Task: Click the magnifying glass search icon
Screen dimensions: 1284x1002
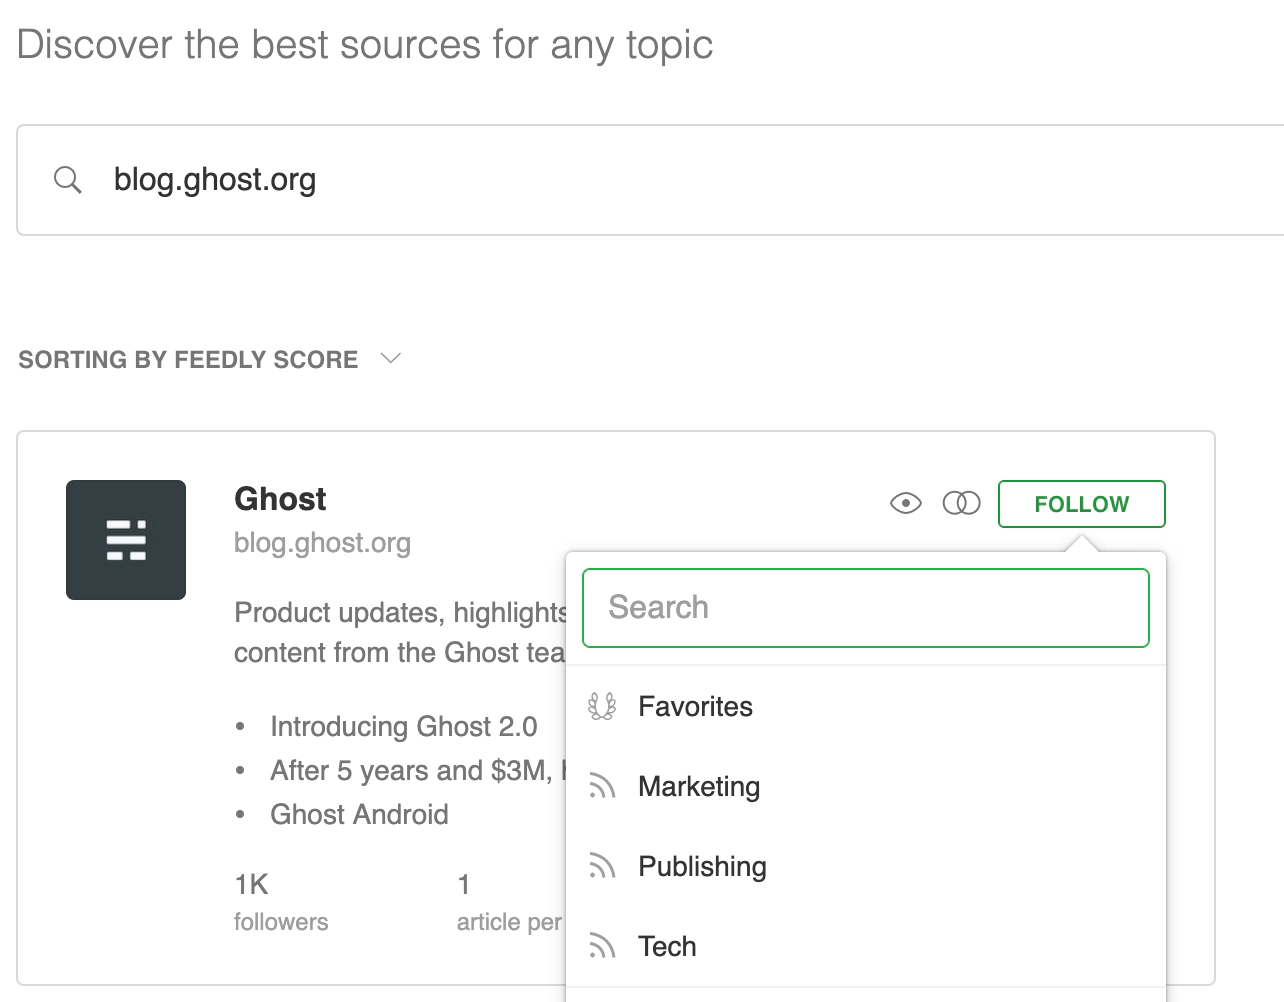Action: tap(68, 180)
